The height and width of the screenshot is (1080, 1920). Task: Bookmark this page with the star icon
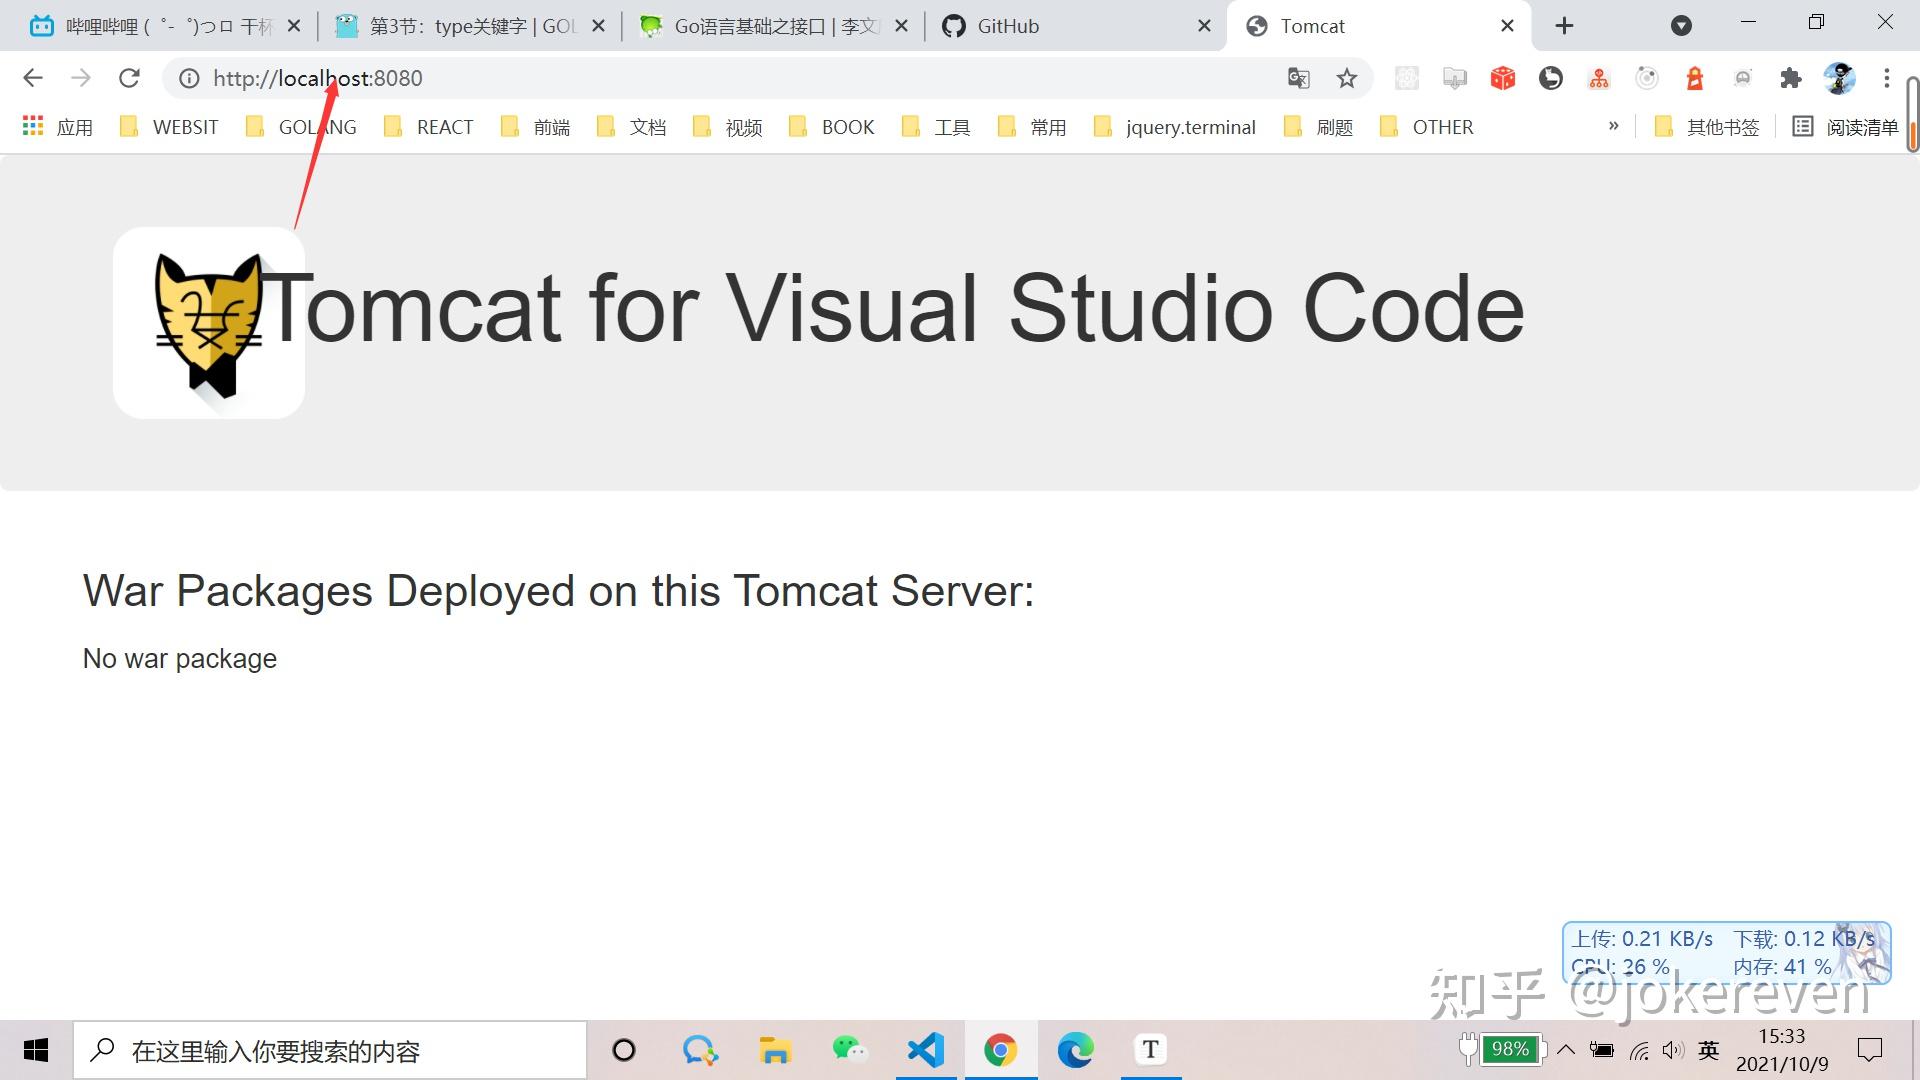pyautogui.click(x=1347, y=78)
